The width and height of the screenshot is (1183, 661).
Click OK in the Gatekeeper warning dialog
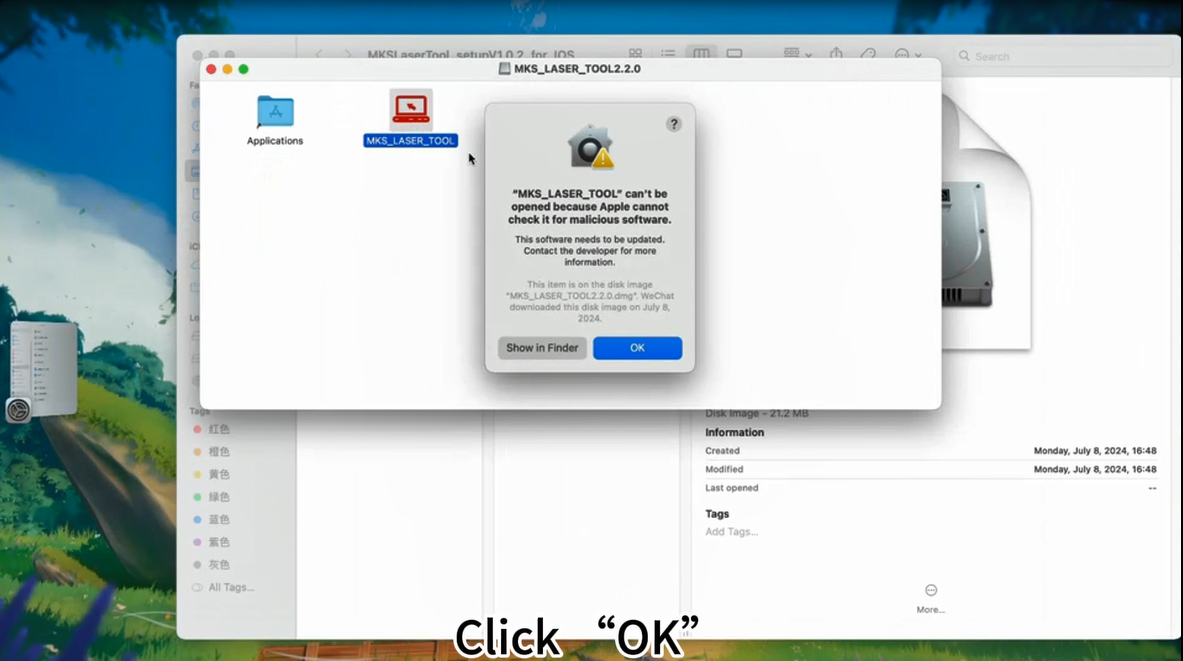click(x=638, y=348)
